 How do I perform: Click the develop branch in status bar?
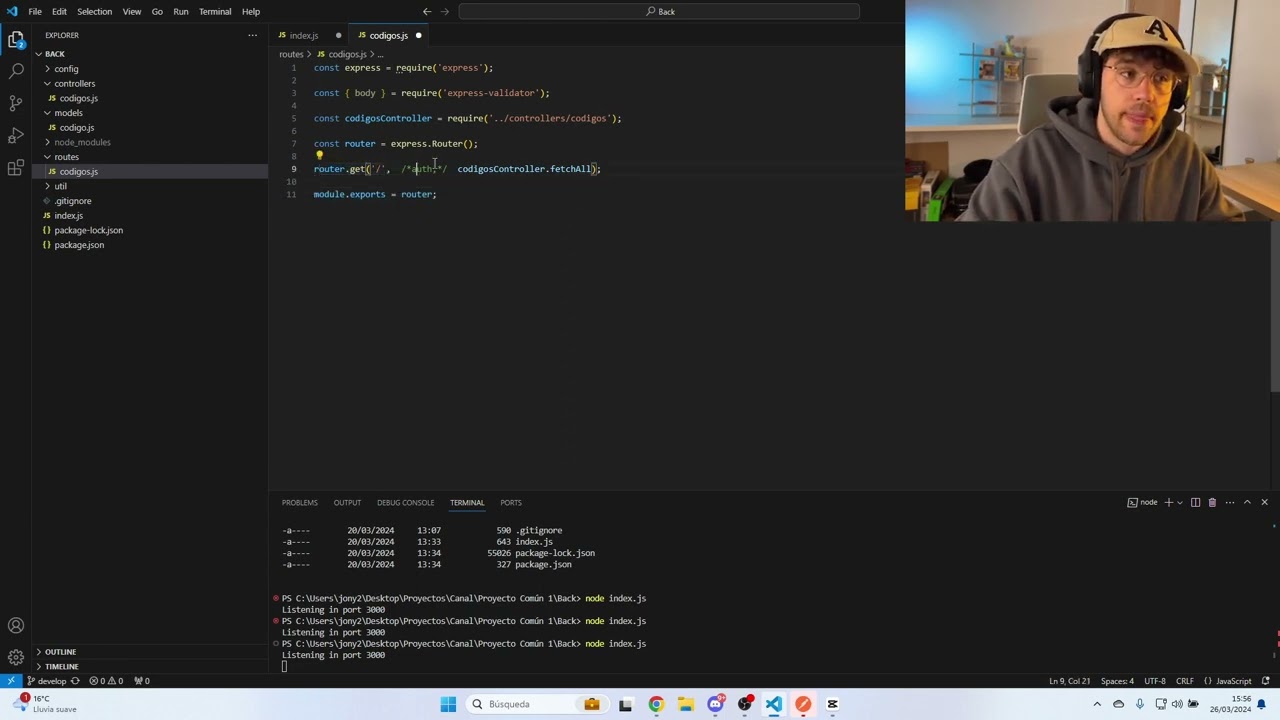click(x=45, y=681)
